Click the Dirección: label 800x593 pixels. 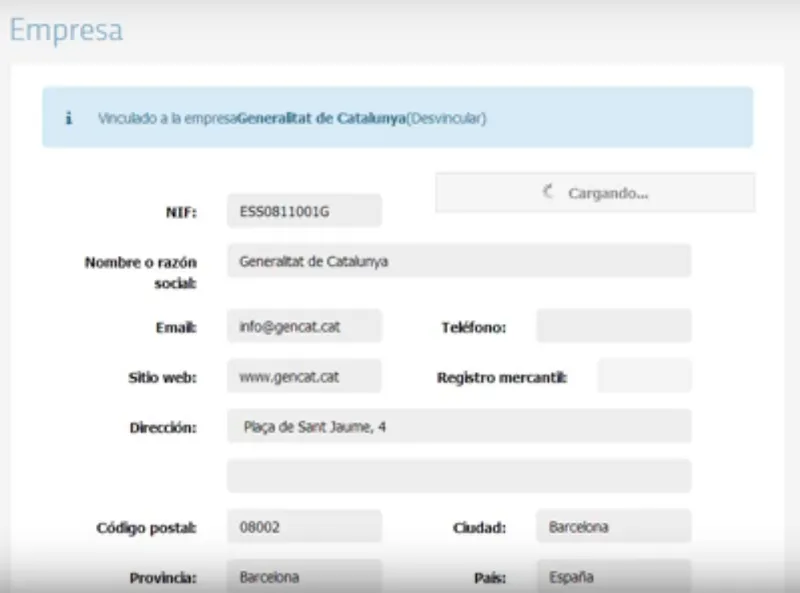click(163, 427)
